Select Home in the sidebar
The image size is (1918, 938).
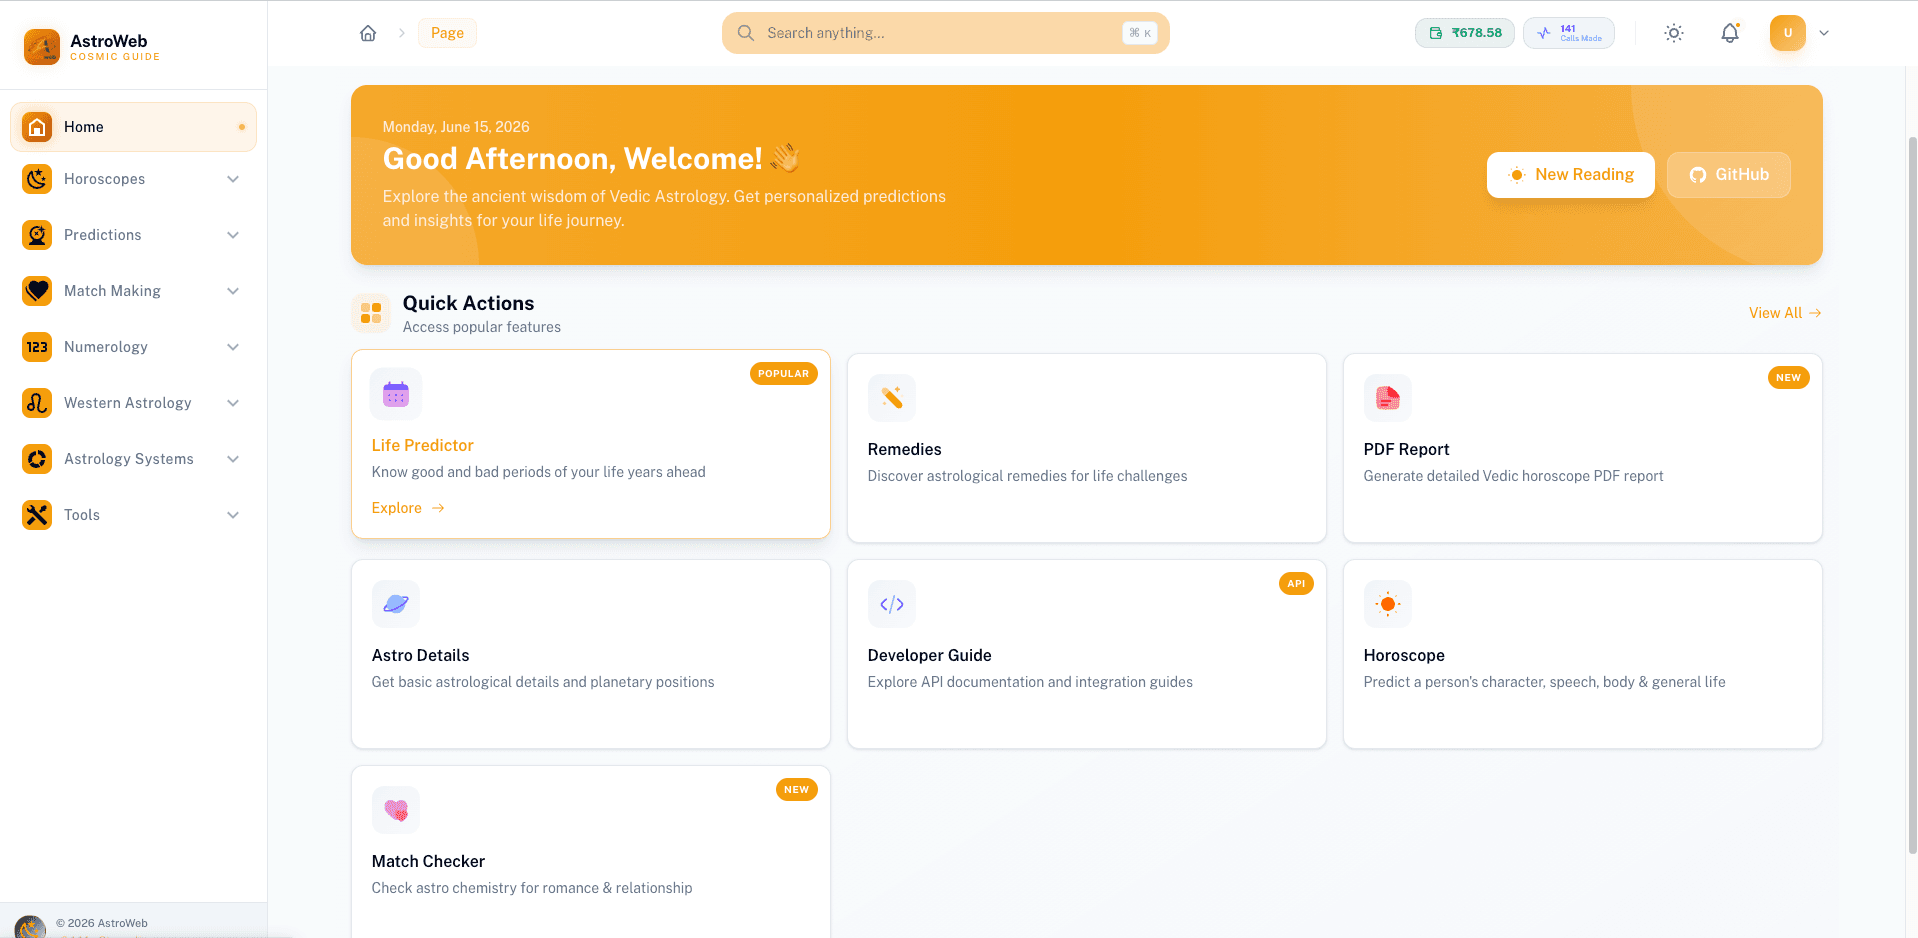tap(133, 127)
